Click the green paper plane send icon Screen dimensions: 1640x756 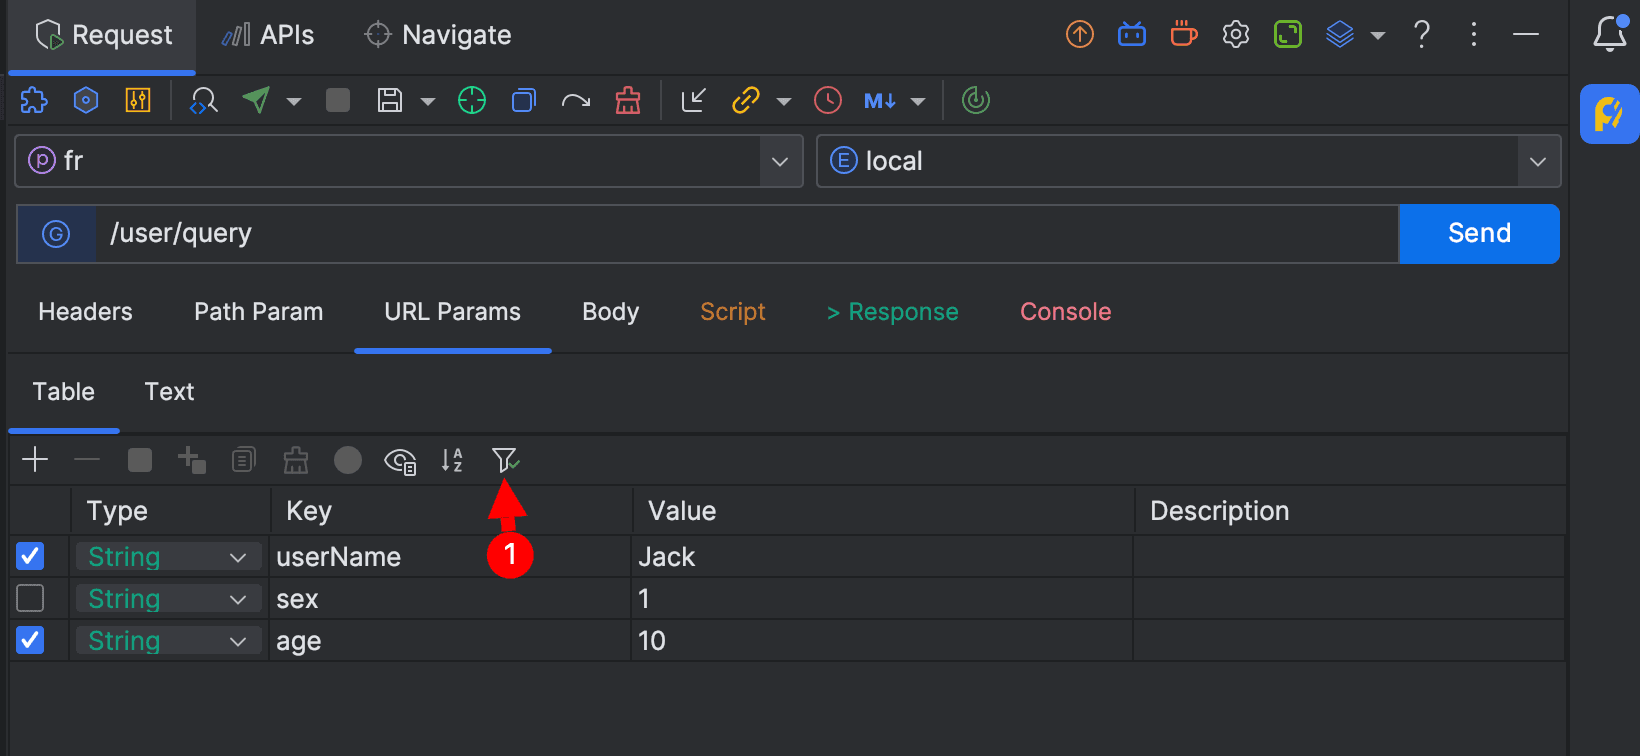pyautogui.click(x=257, y=100)
